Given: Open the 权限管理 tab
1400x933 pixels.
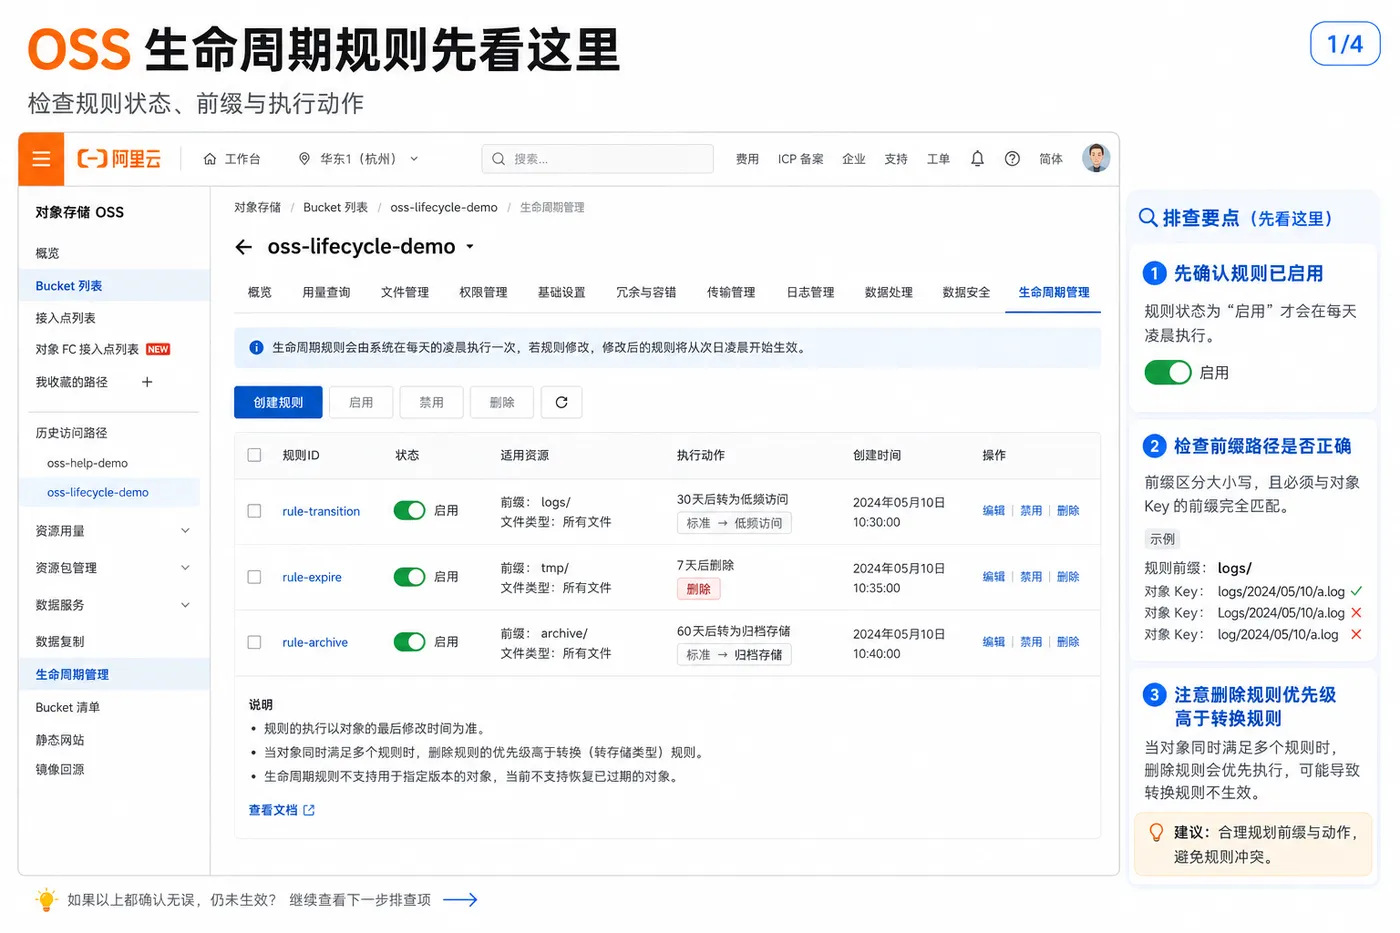Looking at the screenshot, I should click(x=483, y=292).
